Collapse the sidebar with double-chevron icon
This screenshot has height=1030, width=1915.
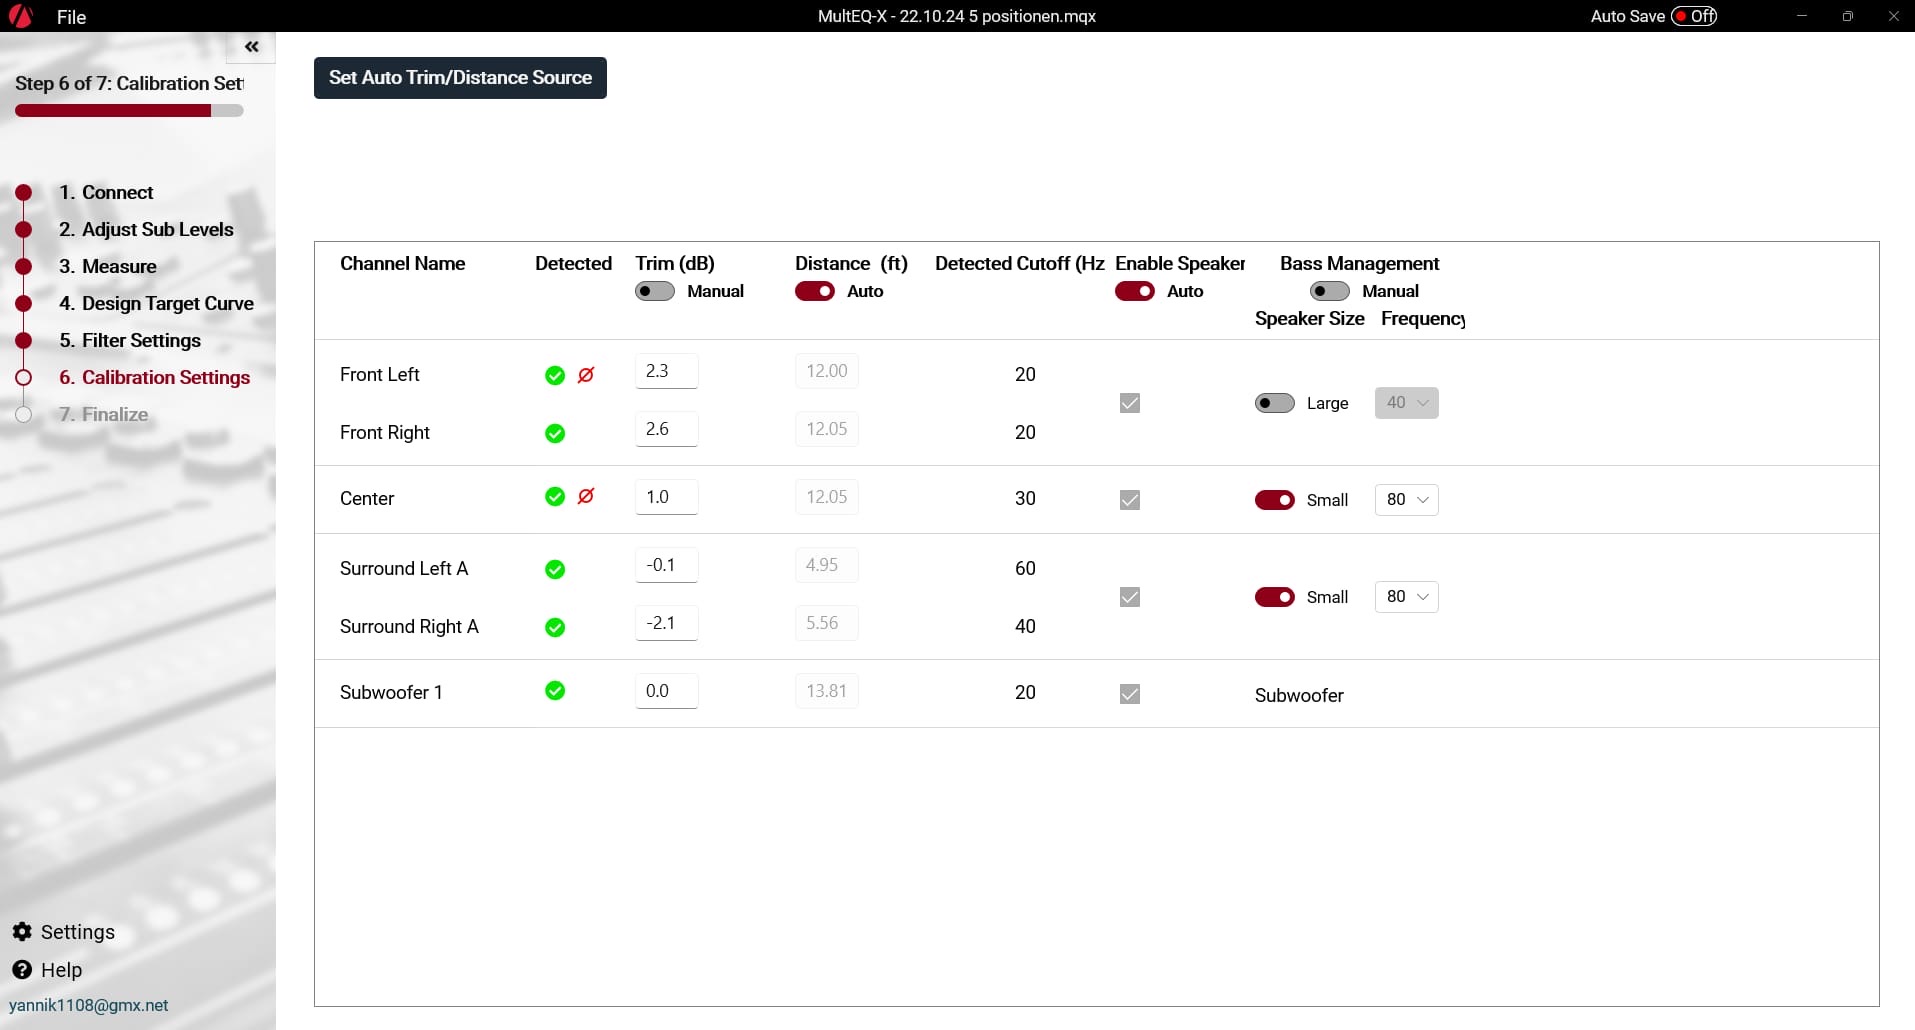coord(251,47)
